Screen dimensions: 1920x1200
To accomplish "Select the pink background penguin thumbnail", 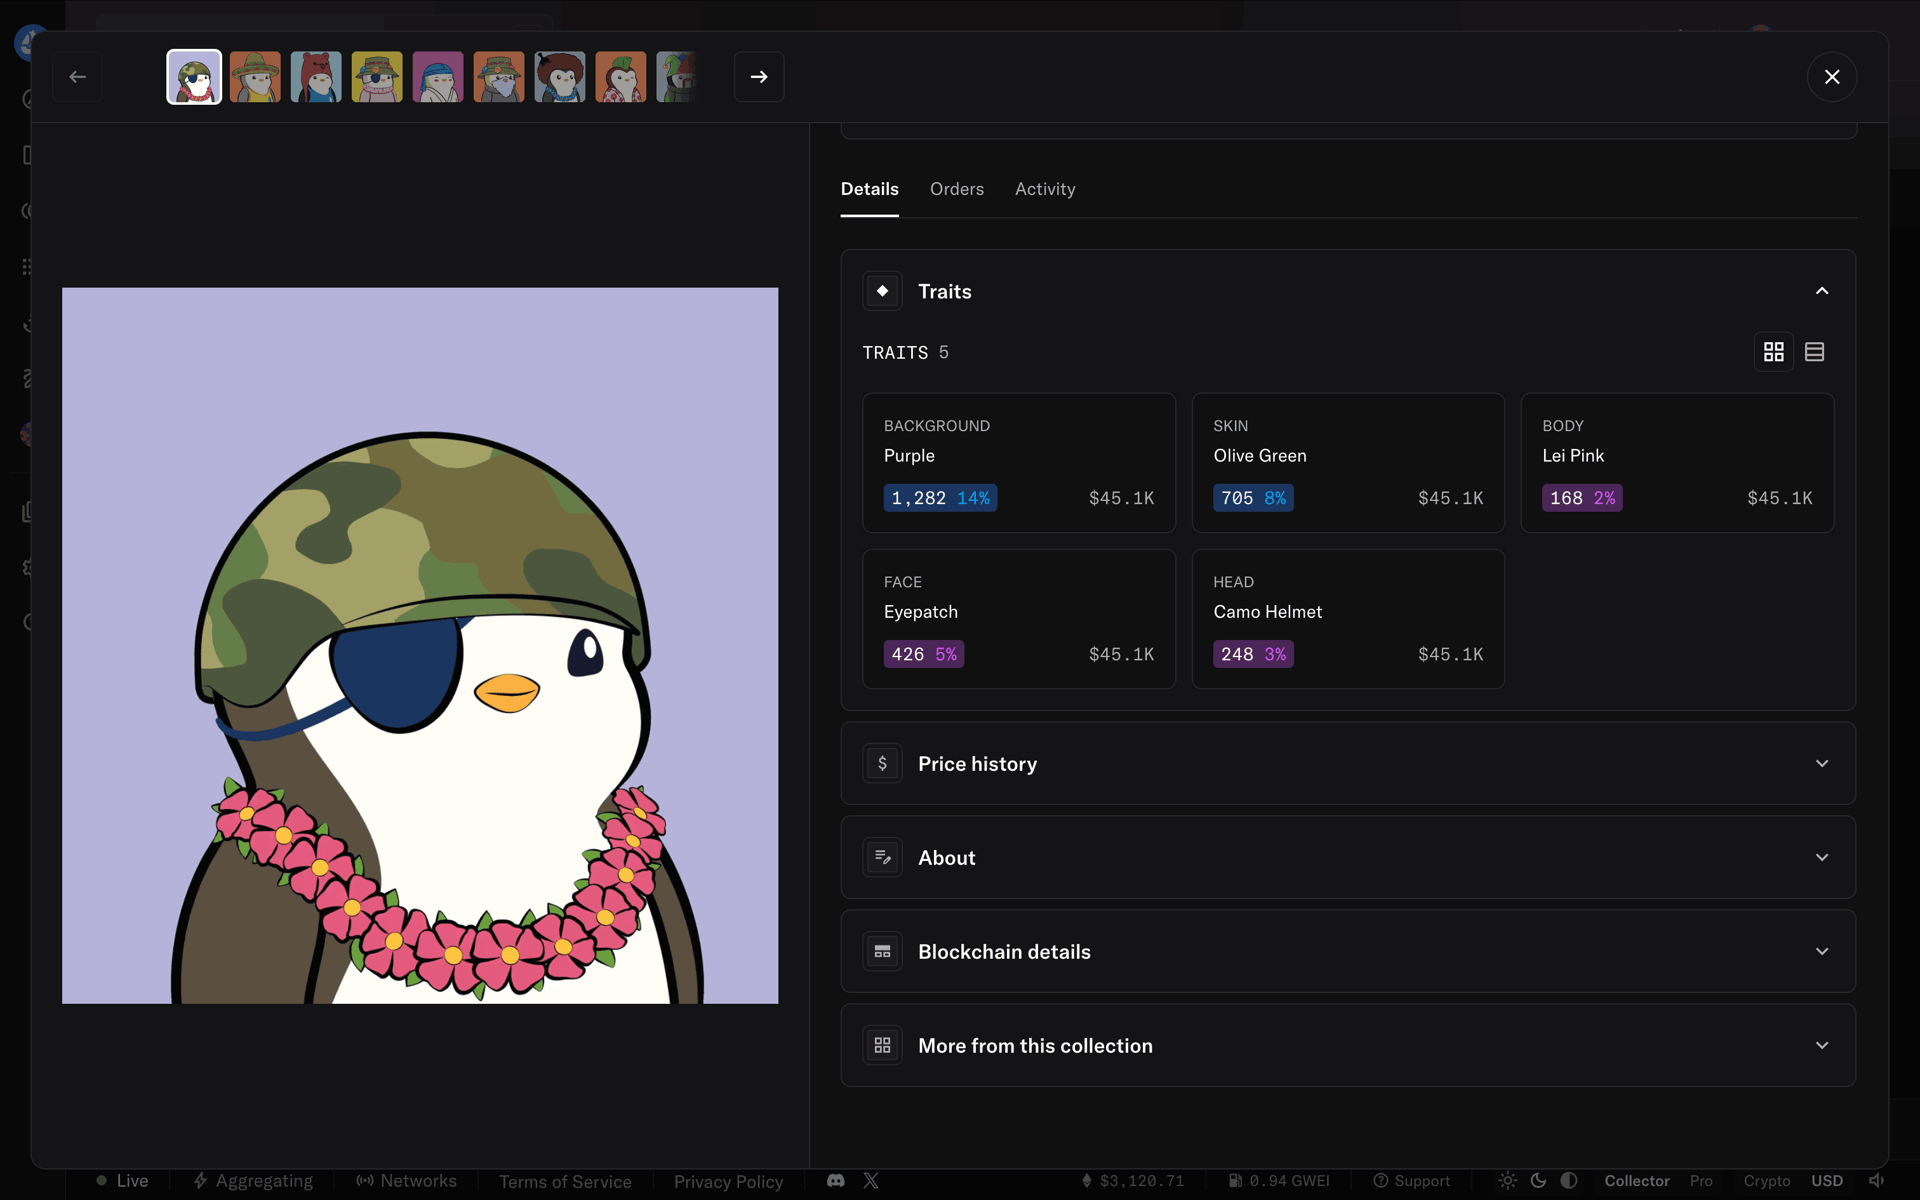I will click(x=438, y=77).
